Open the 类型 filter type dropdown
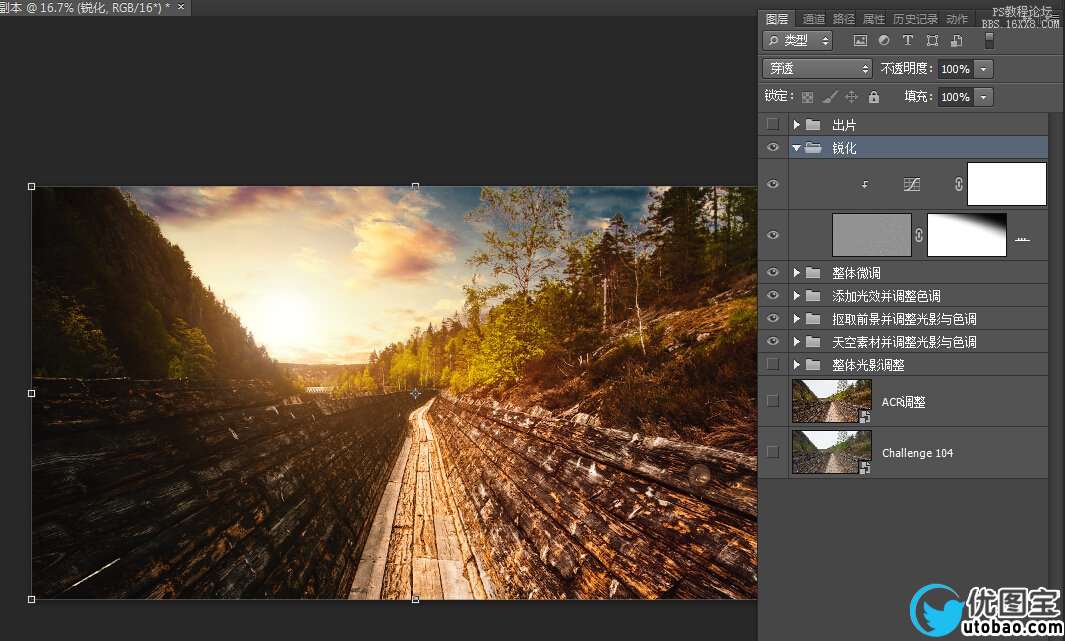Viewport: 1065px width, 641px height. [797, 41]
